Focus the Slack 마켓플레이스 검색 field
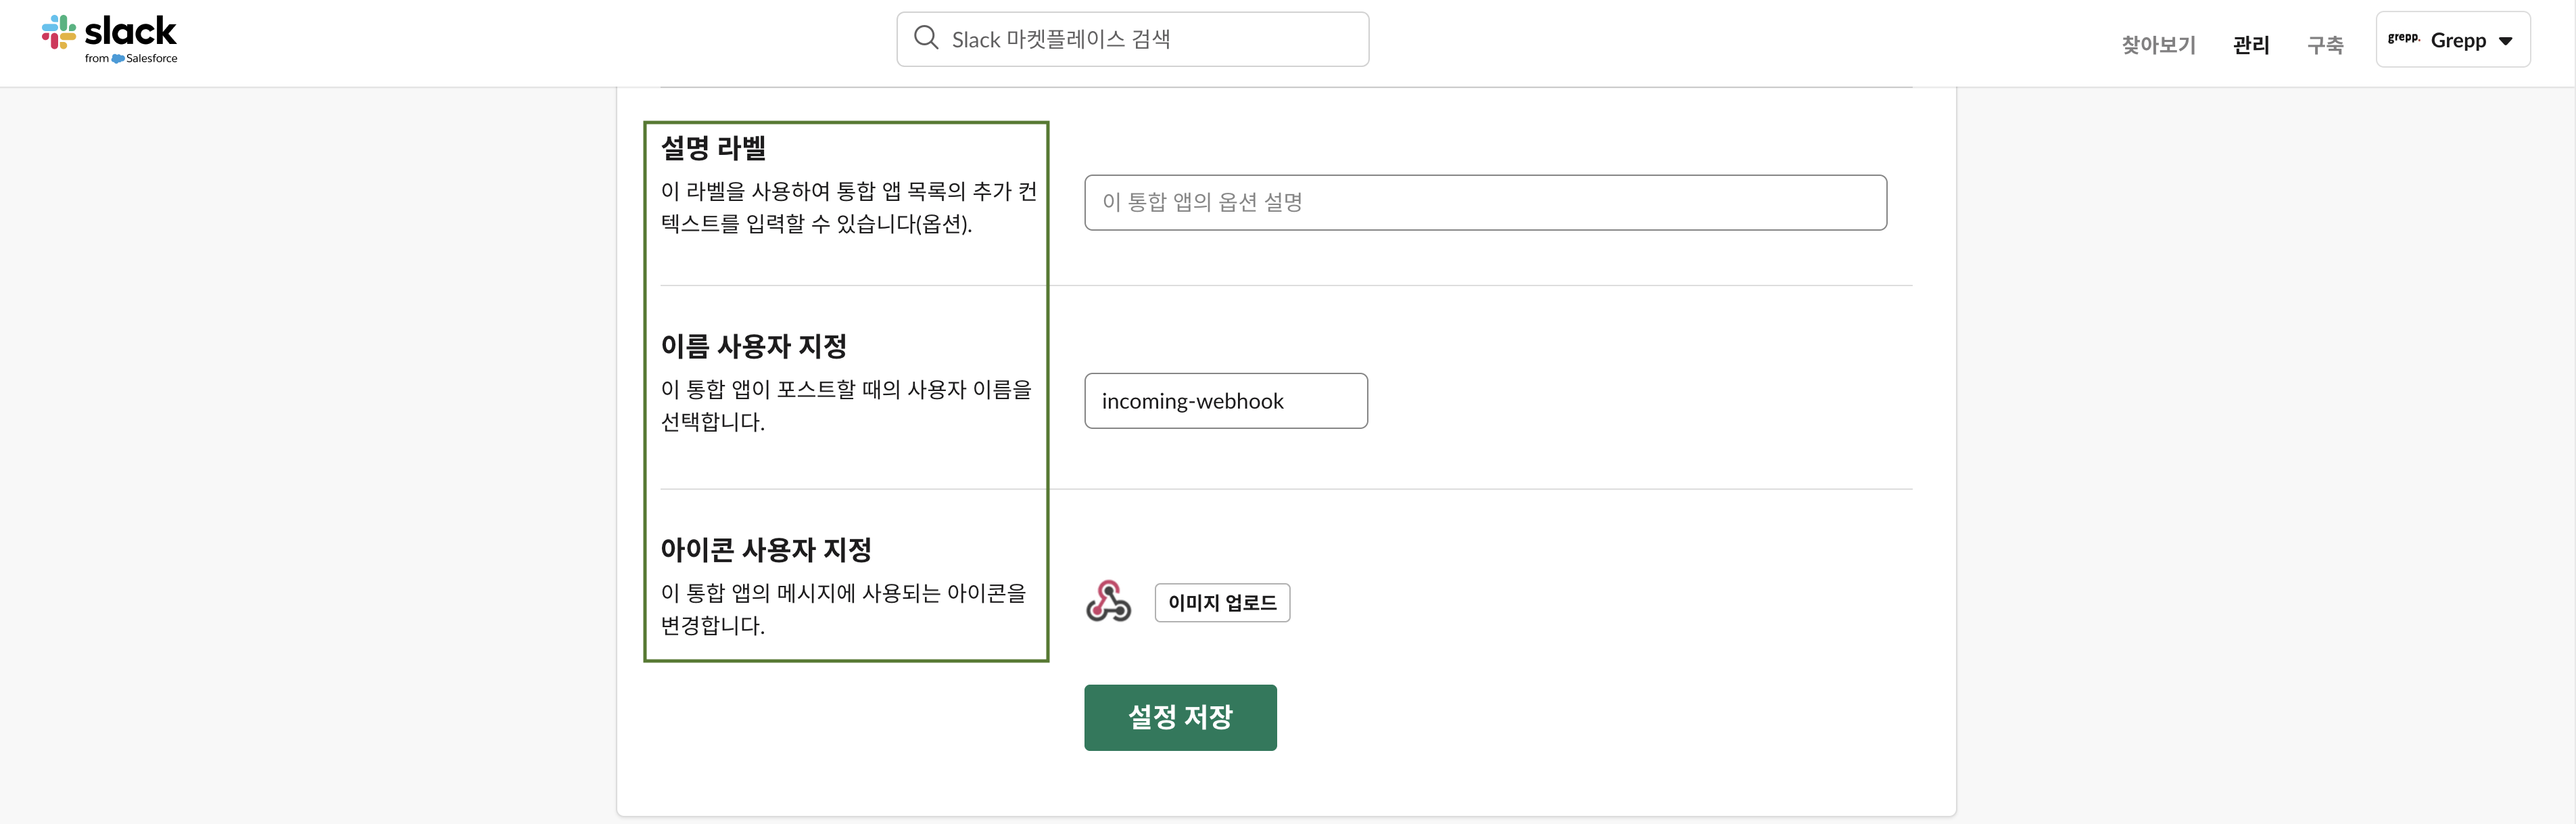The height and width of the screenshot is (824, 2576). point(1132,39)
